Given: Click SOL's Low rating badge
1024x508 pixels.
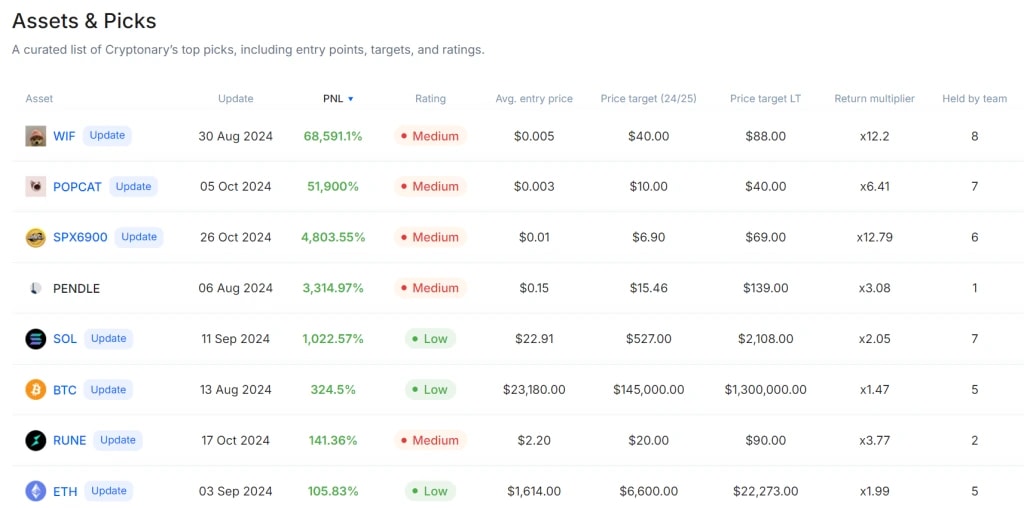Looking at the screenshot, I should point(430,339).
